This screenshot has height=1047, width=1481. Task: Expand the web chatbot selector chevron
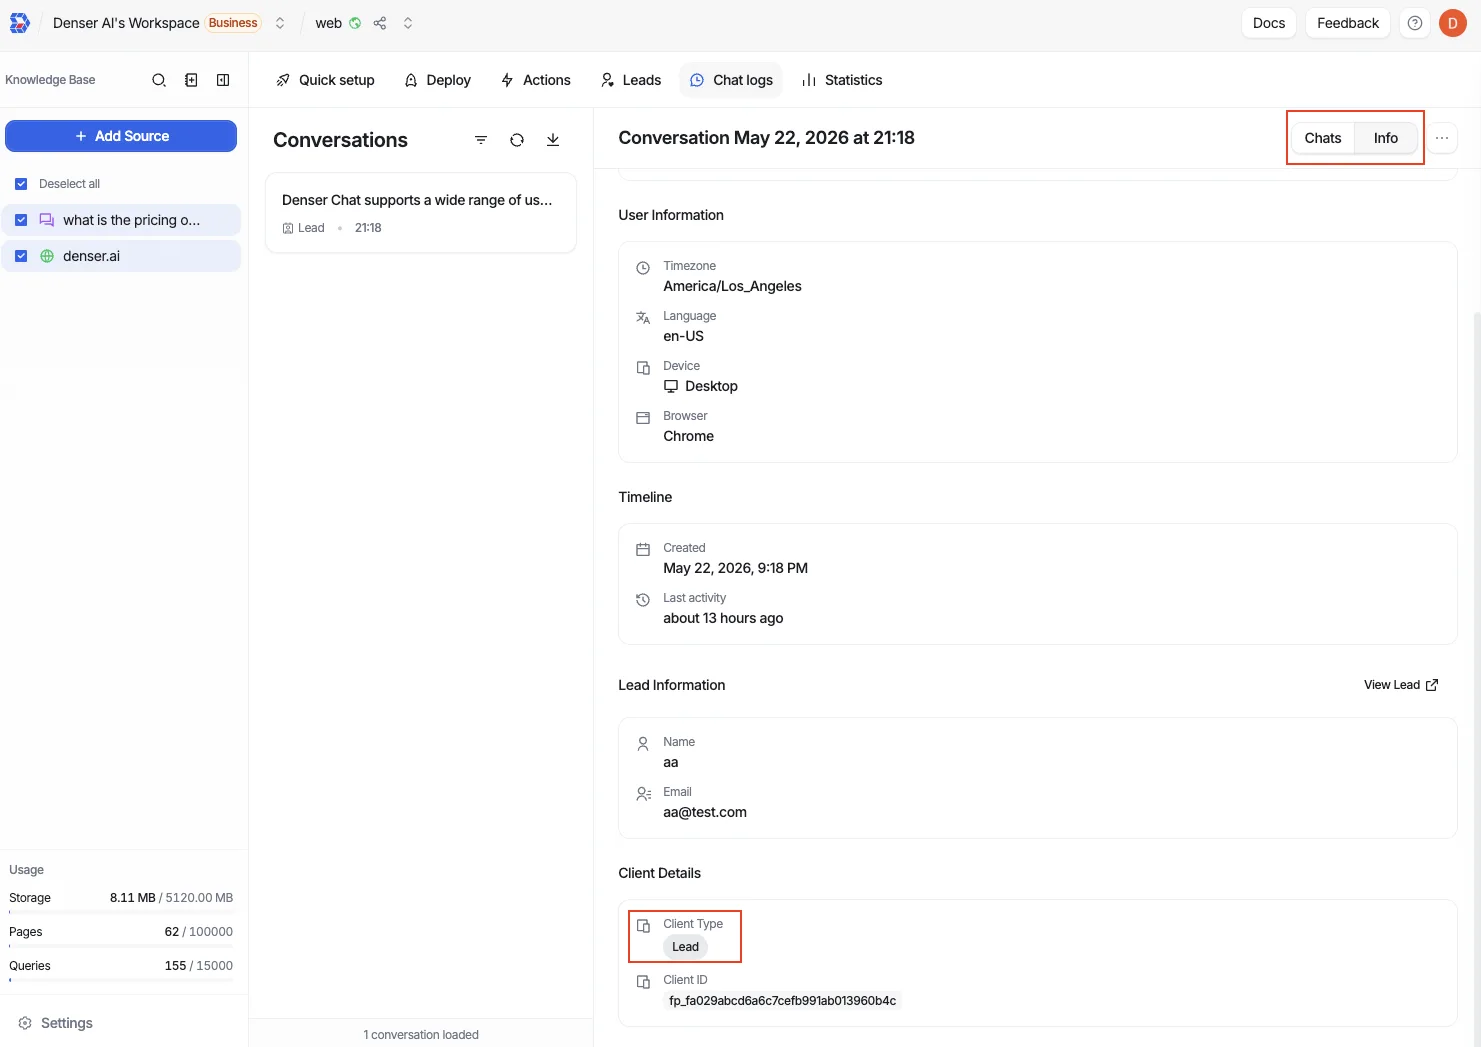408,23
